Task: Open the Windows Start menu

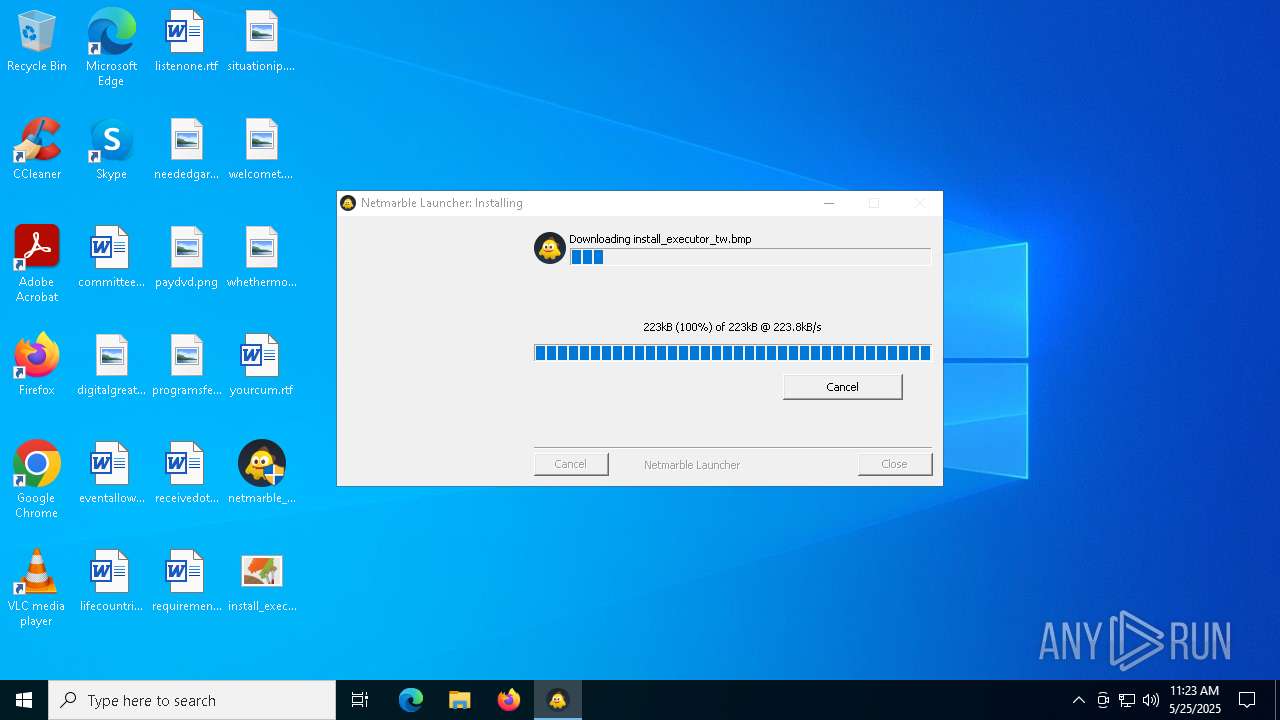Action: tap(24, 700)
